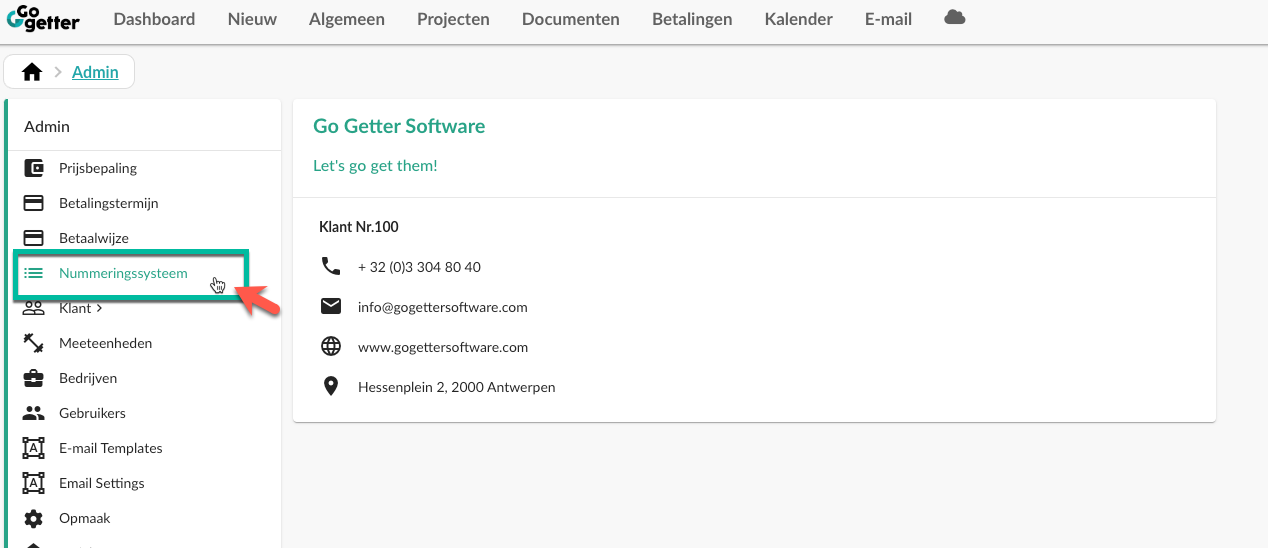Open the Dashboard menu
The image size is (1268, 548).
154,19
